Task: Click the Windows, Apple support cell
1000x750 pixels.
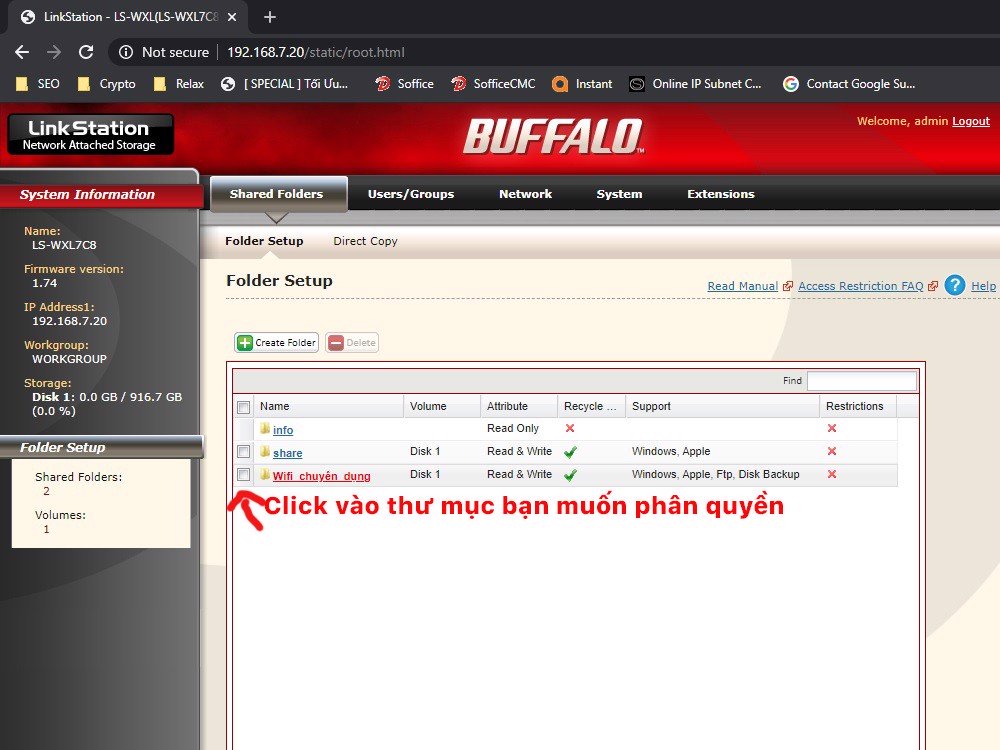Action: (671, 451)
